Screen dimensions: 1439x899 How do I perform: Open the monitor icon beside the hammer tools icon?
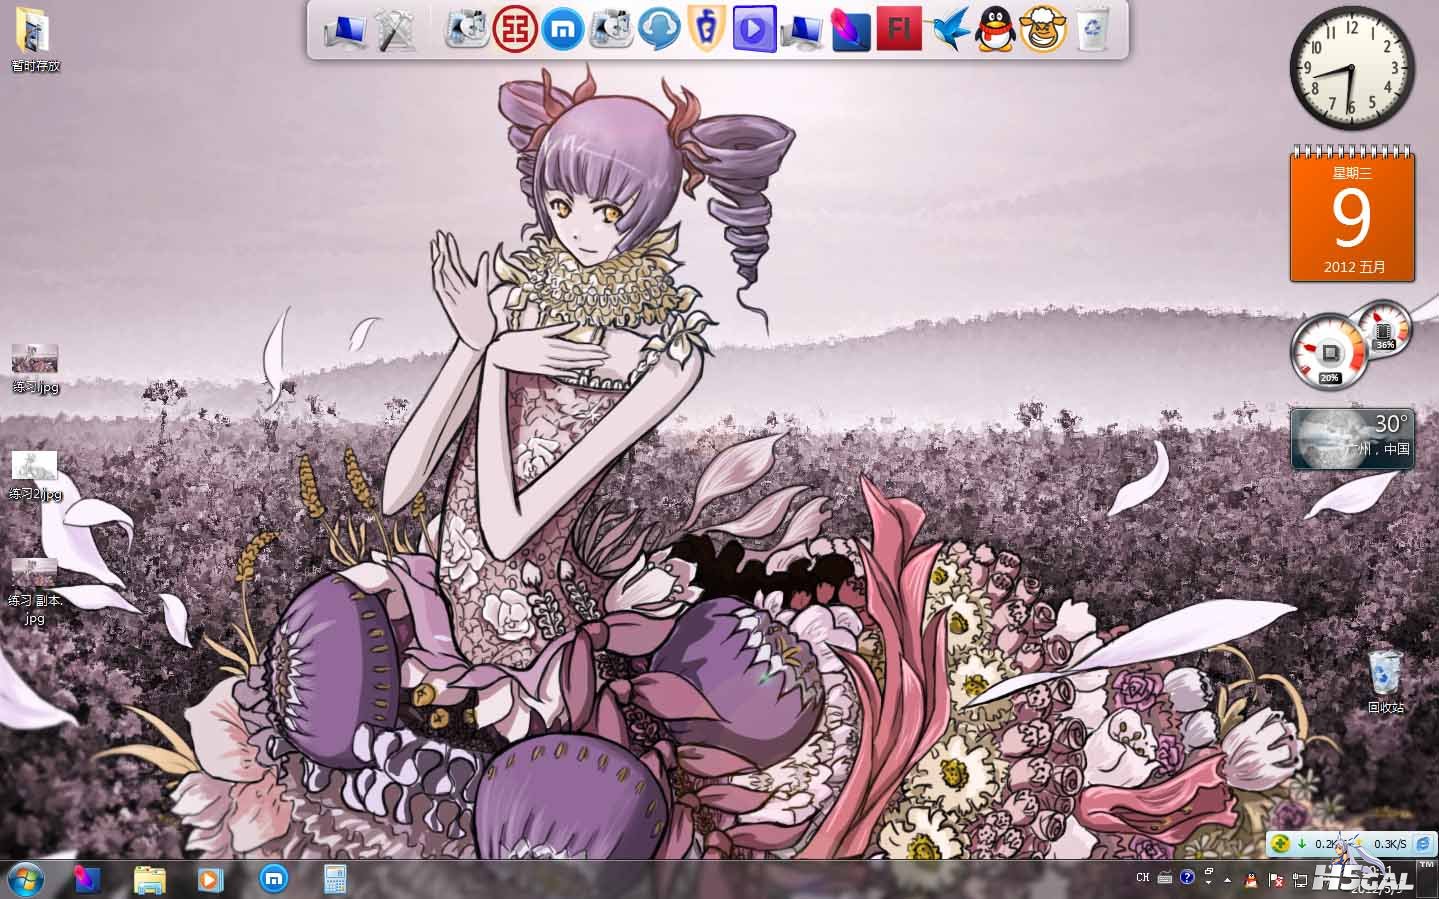click(345, 31)
